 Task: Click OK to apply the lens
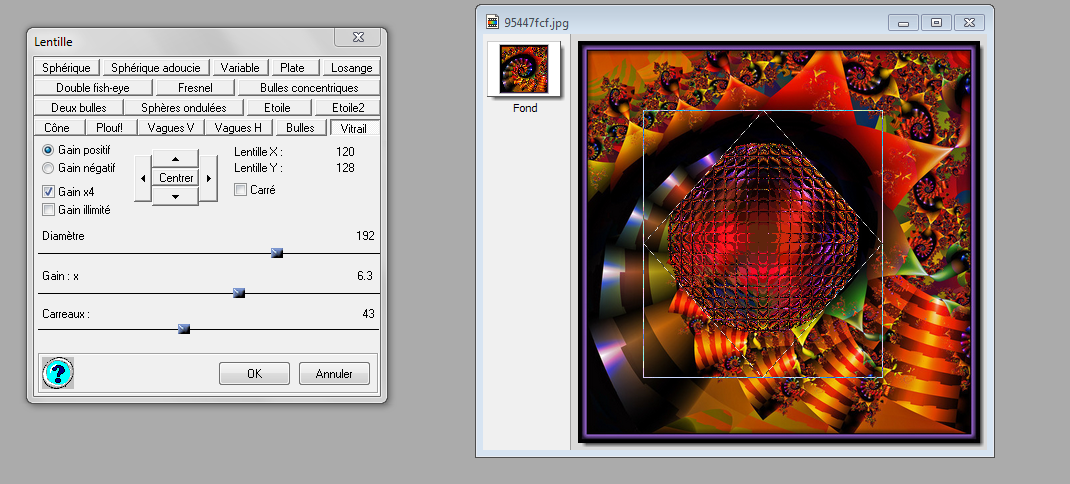254,373
